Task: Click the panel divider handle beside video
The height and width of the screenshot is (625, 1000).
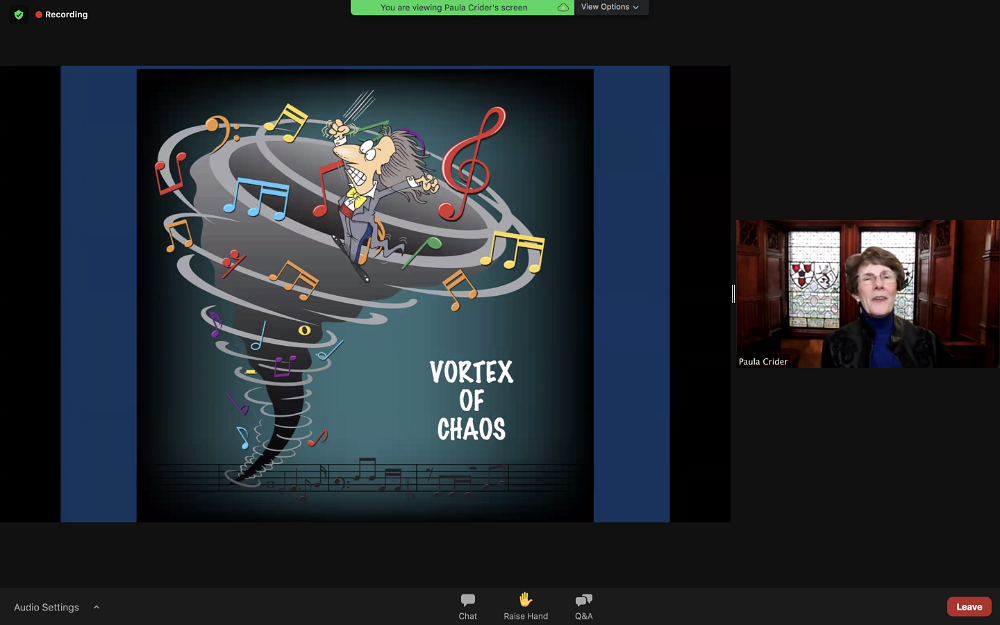Action: 733,293
